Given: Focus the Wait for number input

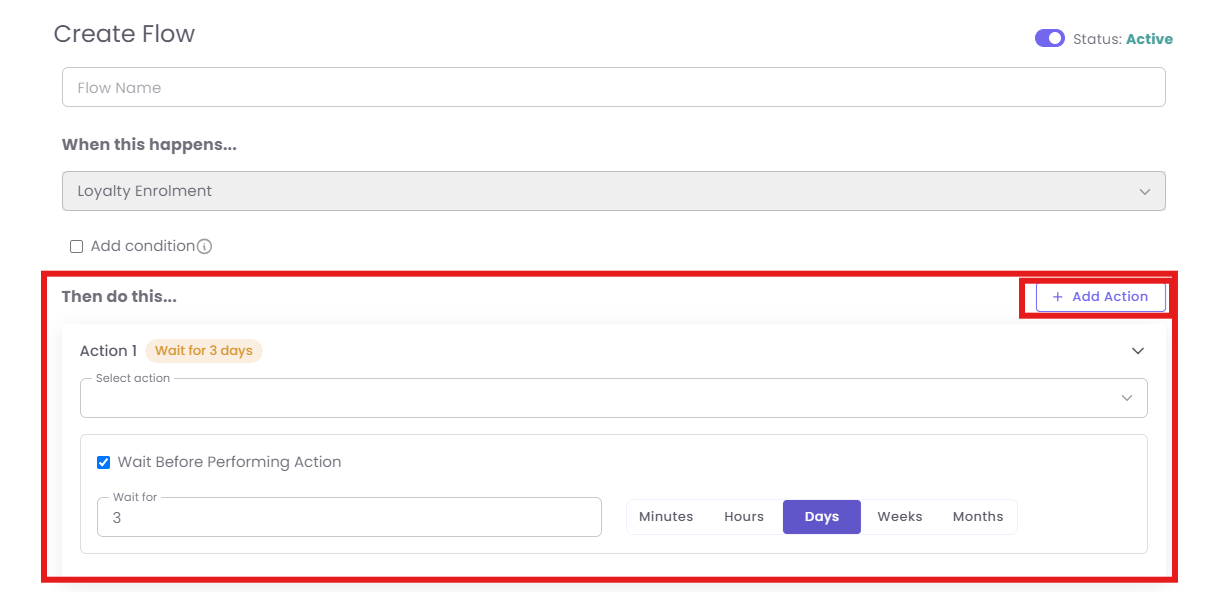Looking at the screenshot, I should pyautogui.click(x=349, y=518).
